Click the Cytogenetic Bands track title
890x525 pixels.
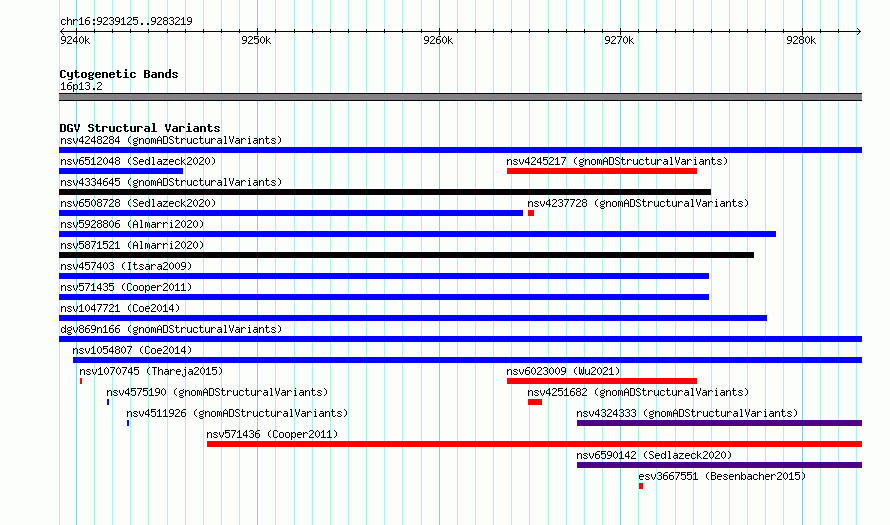tap(119, 74)
